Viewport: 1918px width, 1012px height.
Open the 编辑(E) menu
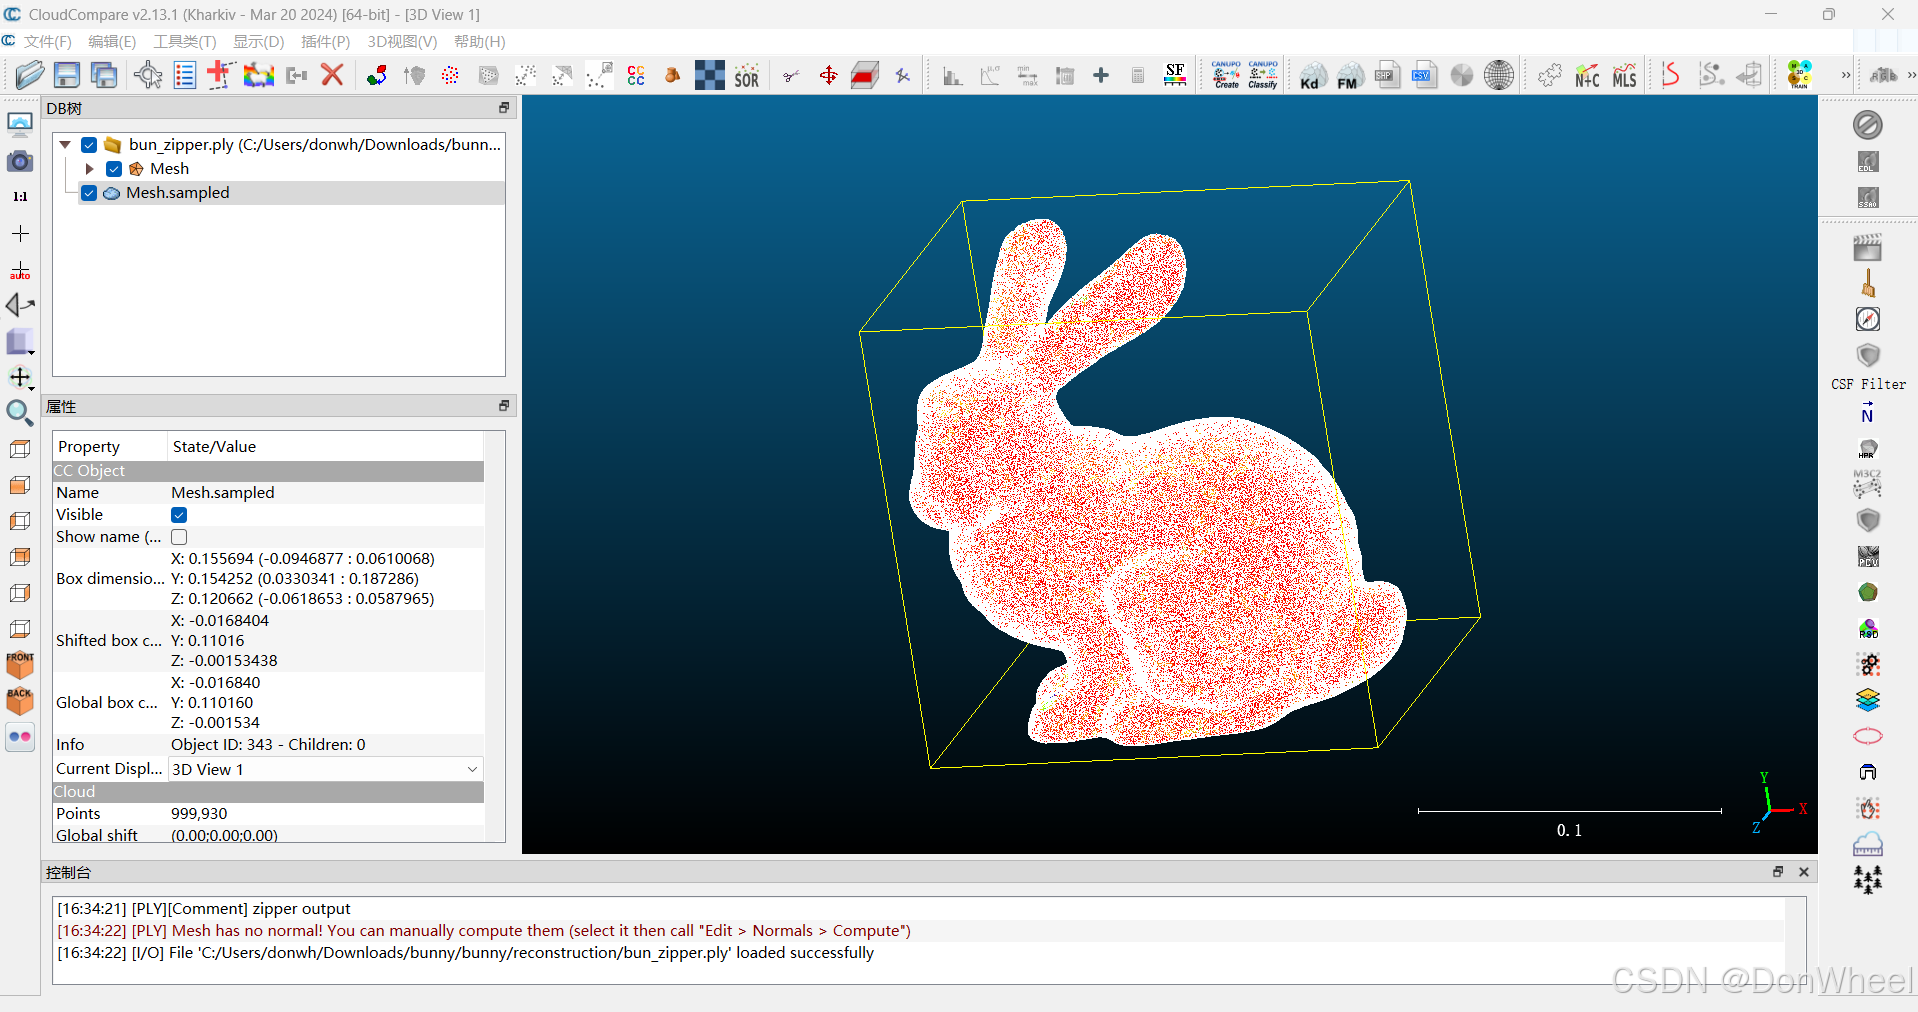(112, 42)
